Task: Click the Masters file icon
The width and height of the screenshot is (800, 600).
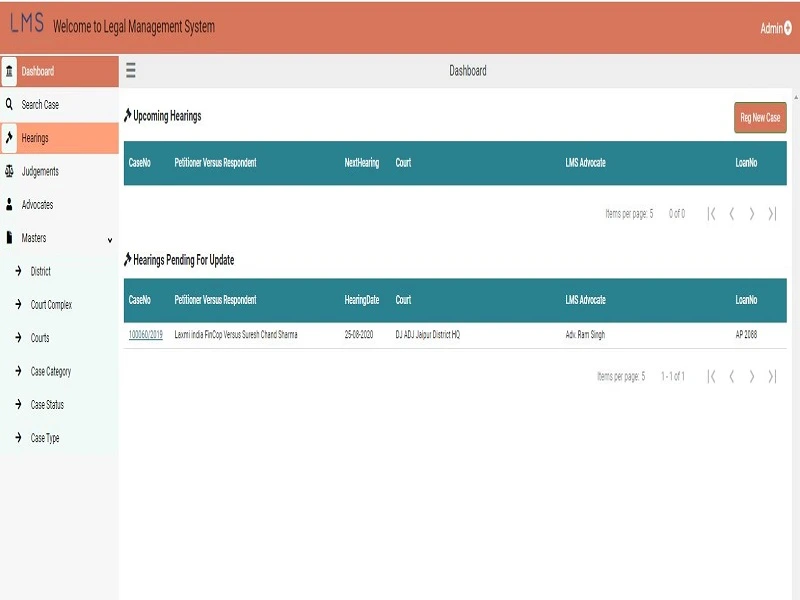Action: (x=10, y=238)
